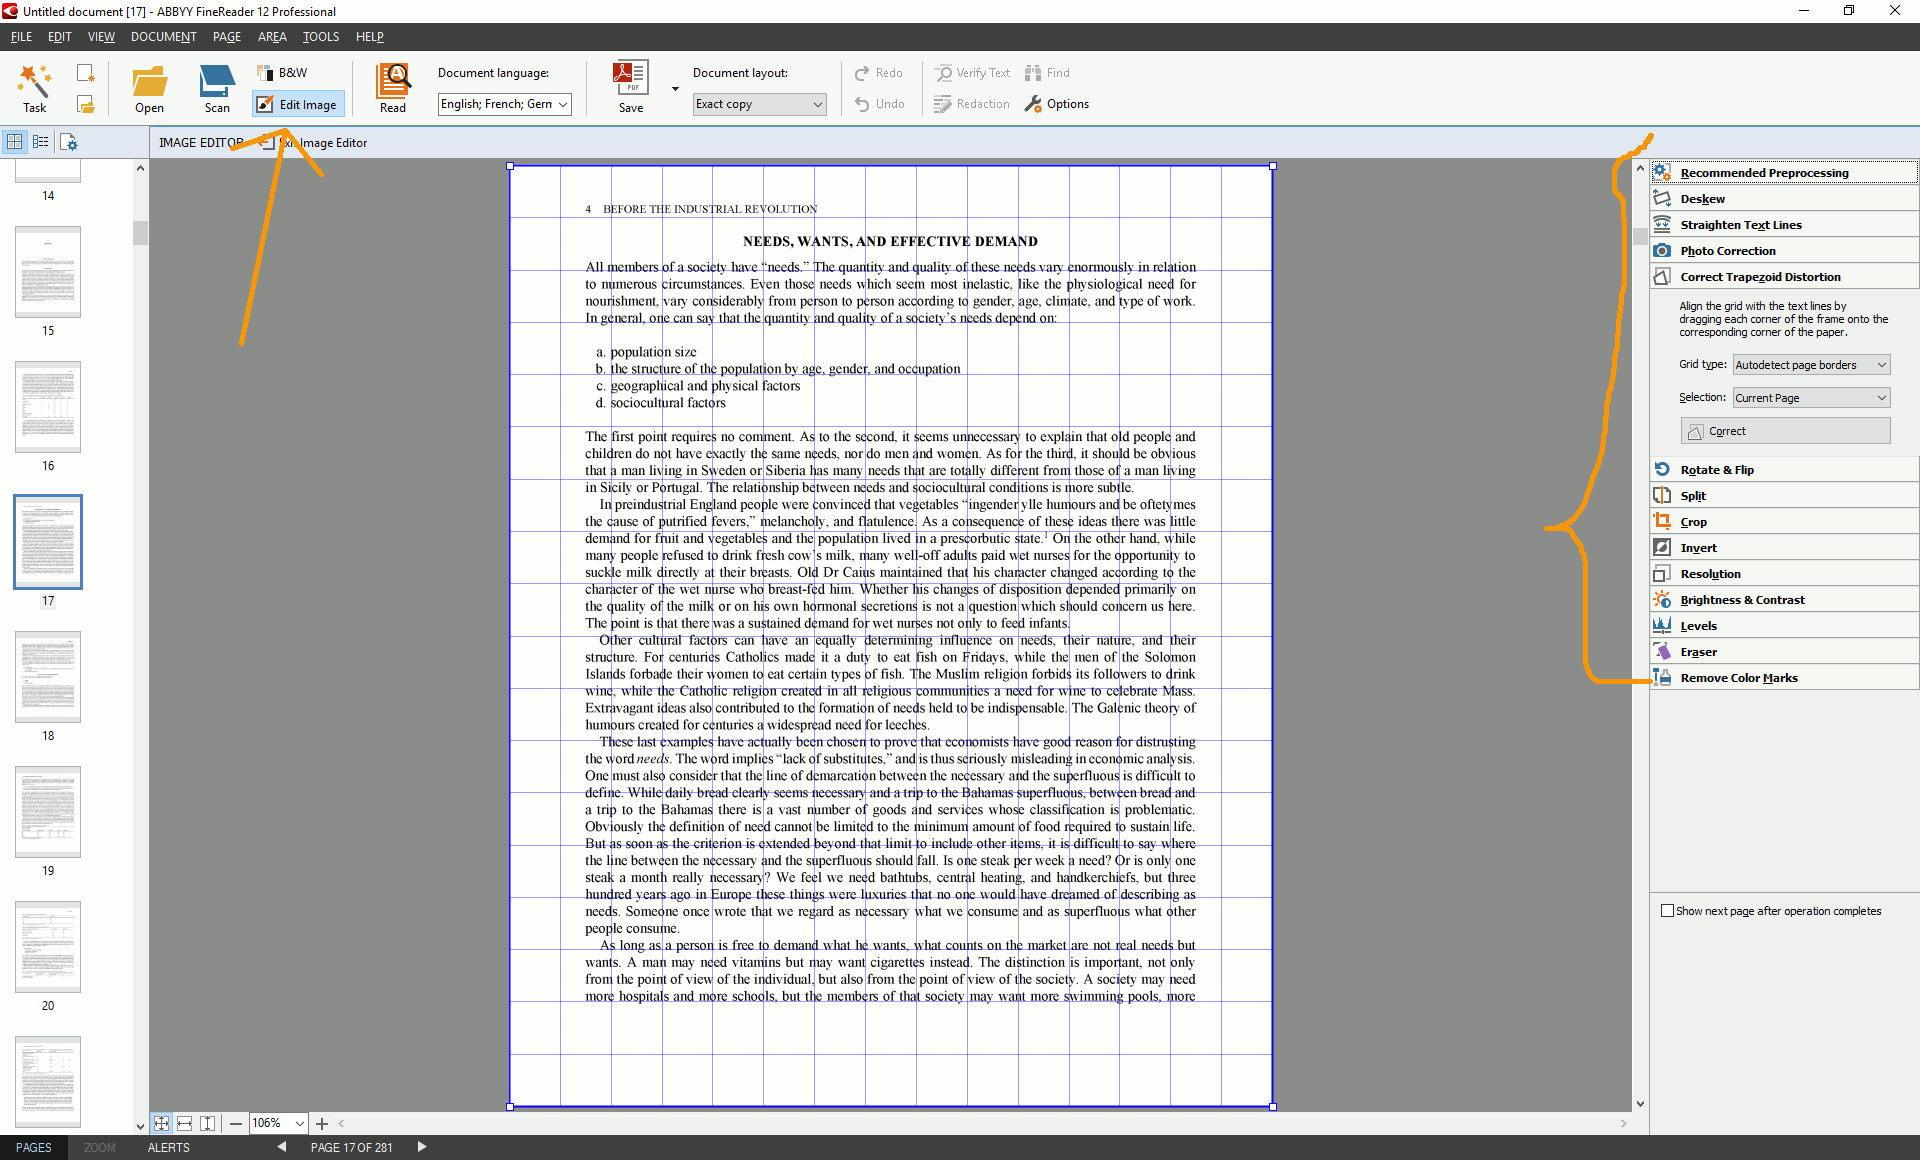This screenshot has width=1920, height=1160.
Task: Click the Options button
Action: point(1057,104)
